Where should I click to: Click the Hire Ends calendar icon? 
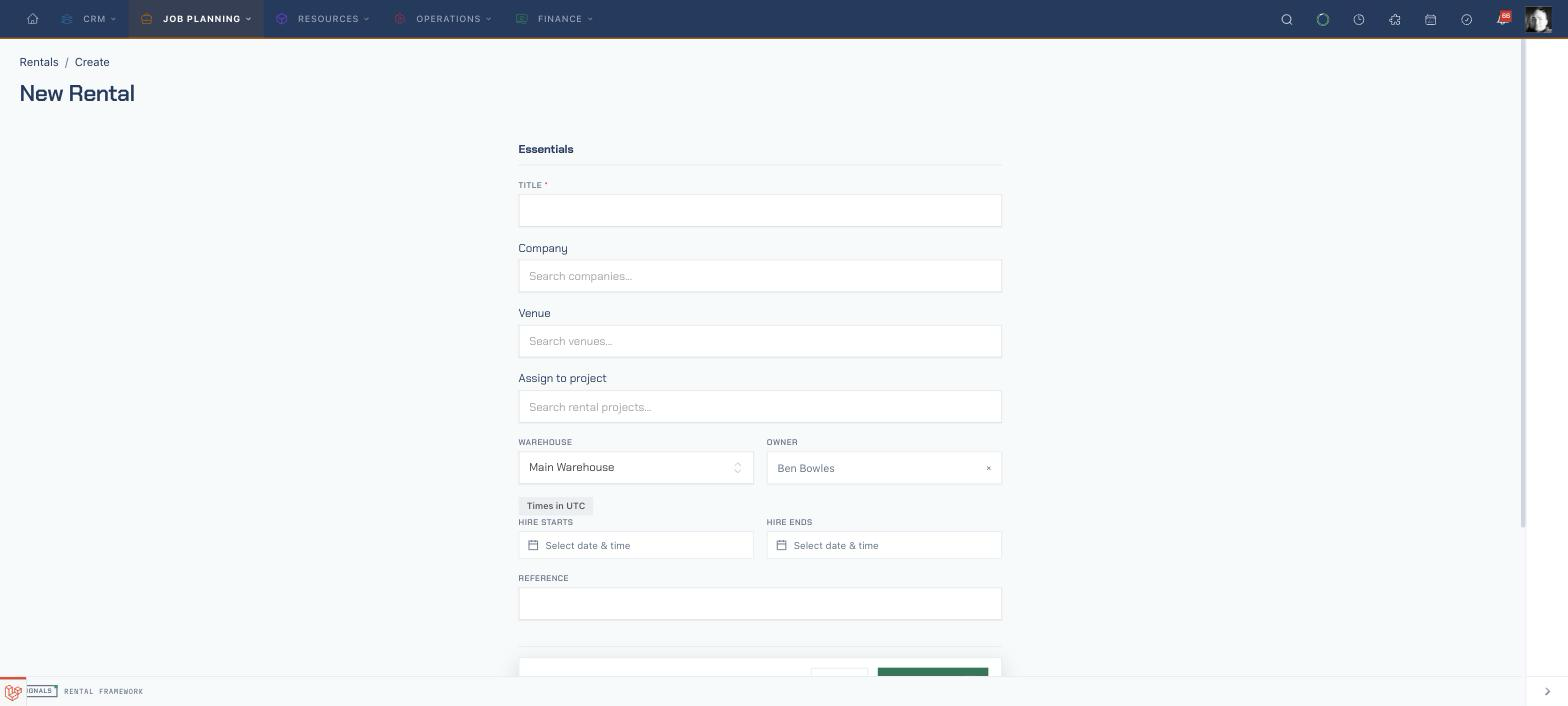click(x=782, y=545)
